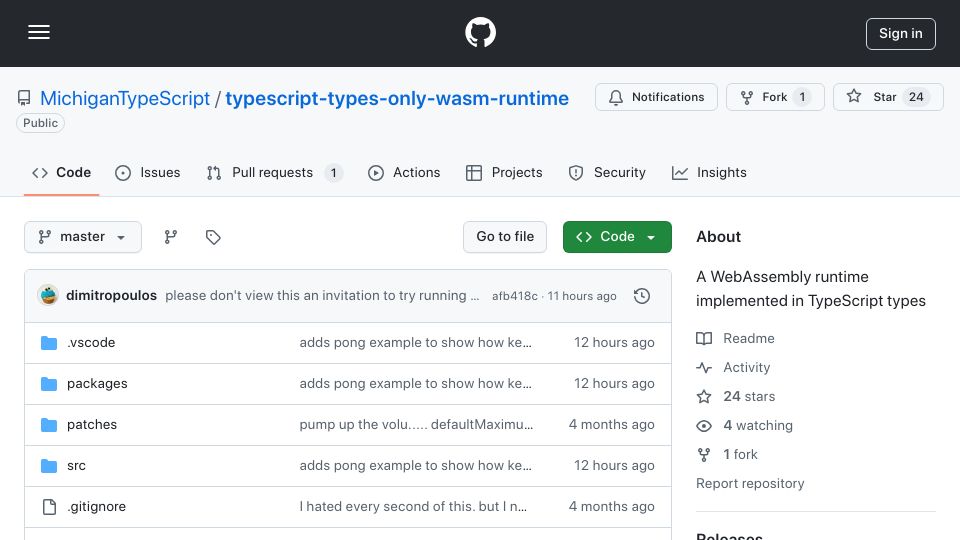Click the fork icon beside 1 fork

[x=704, y=454]
